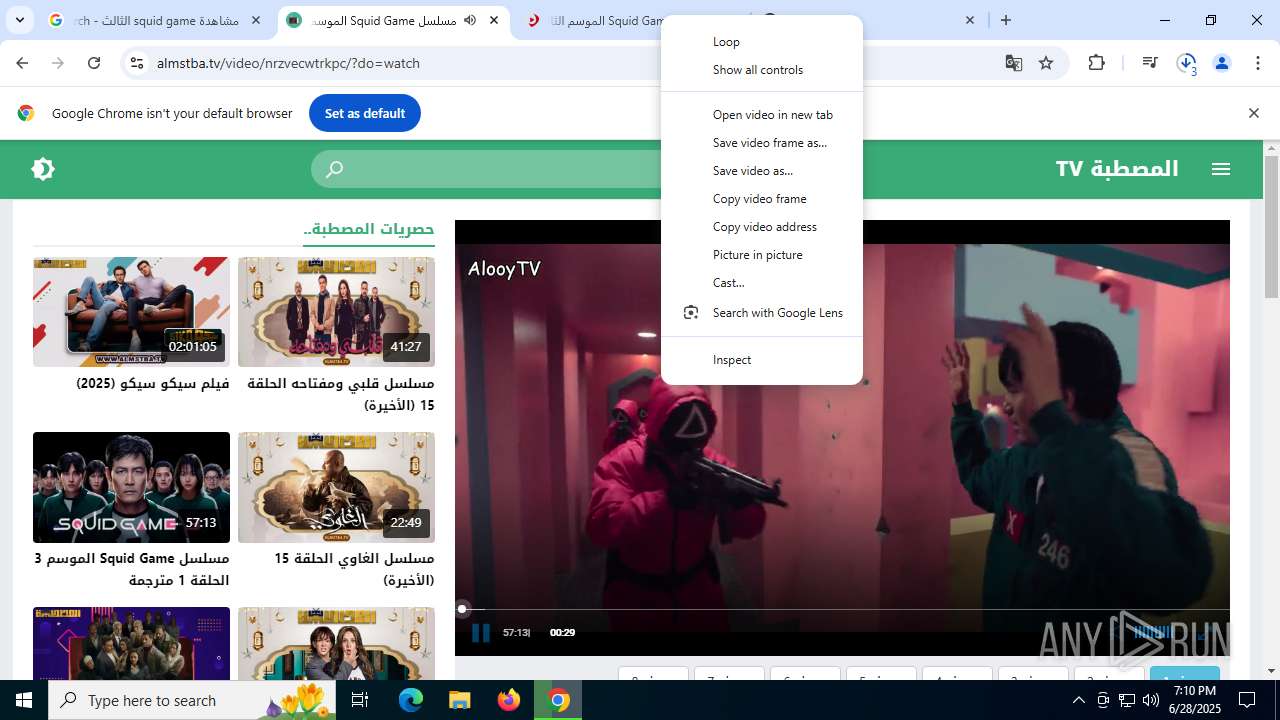Close the first squid game search tab
Screen dimensions: 1280x720
pos(256,20)
